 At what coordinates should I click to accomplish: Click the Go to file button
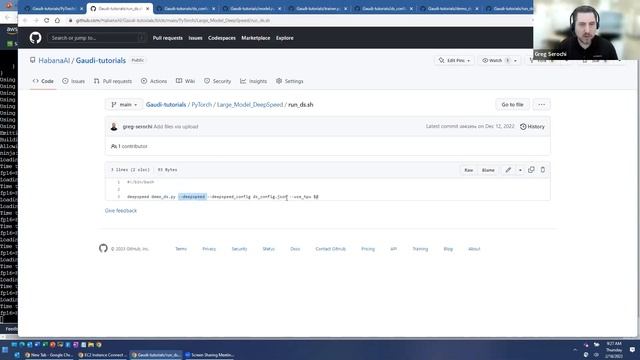(x=512, y=105)
